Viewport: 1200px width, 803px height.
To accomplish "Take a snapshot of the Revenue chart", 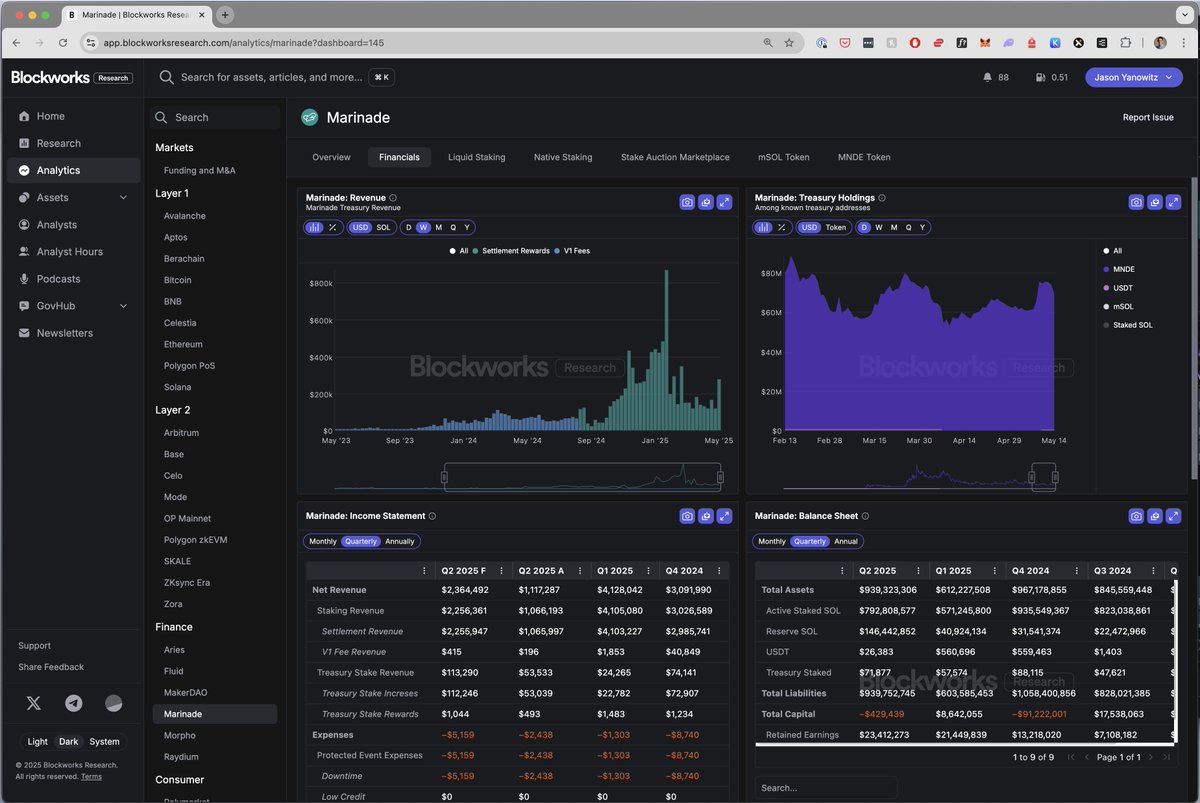I will point(687,202).
